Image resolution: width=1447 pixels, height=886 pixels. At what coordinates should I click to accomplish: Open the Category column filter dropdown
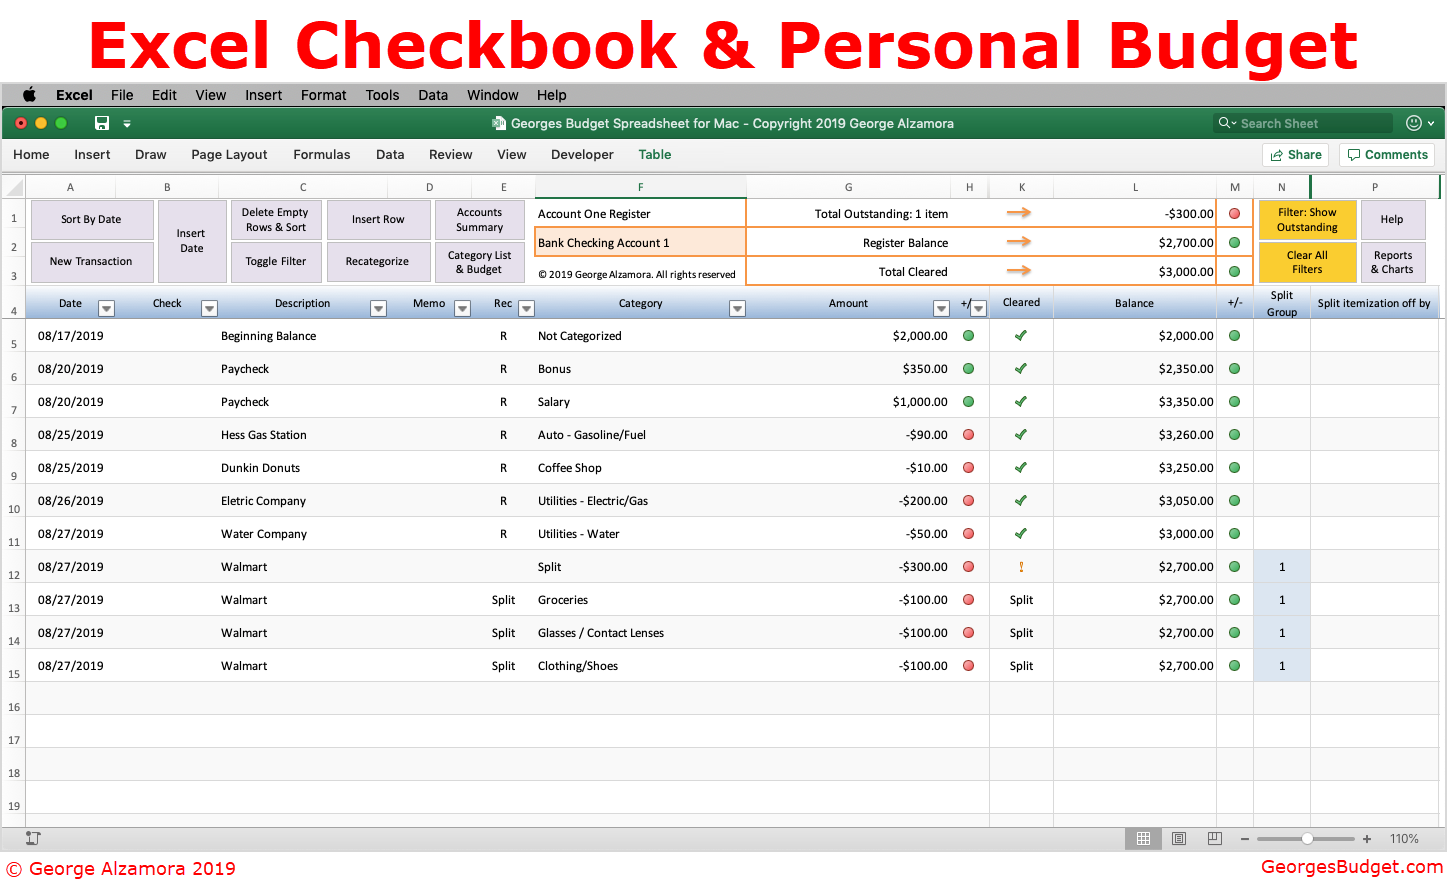[x=737, y=308]
